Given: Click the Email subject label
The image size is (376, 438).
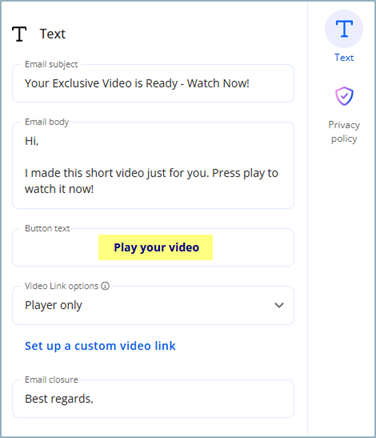Looking at the screenshot, I should click(x=51, y=64).
